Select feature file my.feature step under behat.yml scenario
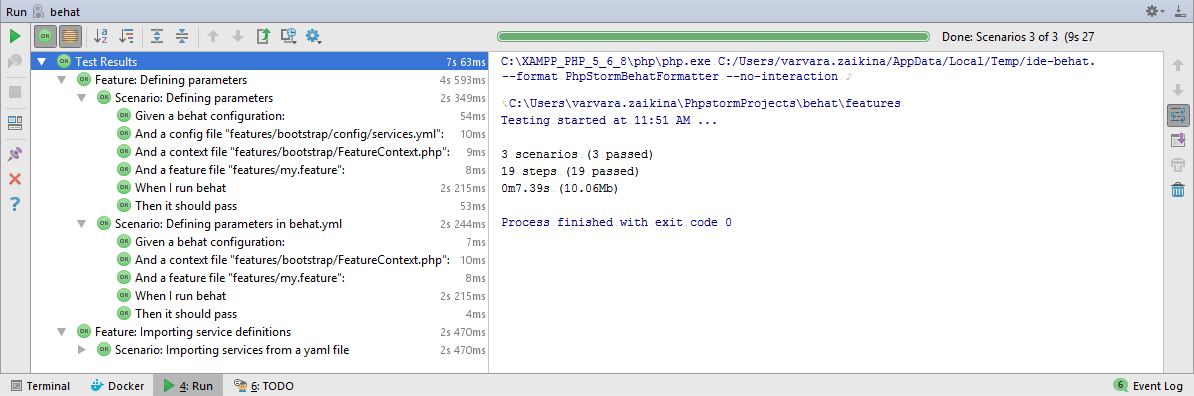 [260, 278]
